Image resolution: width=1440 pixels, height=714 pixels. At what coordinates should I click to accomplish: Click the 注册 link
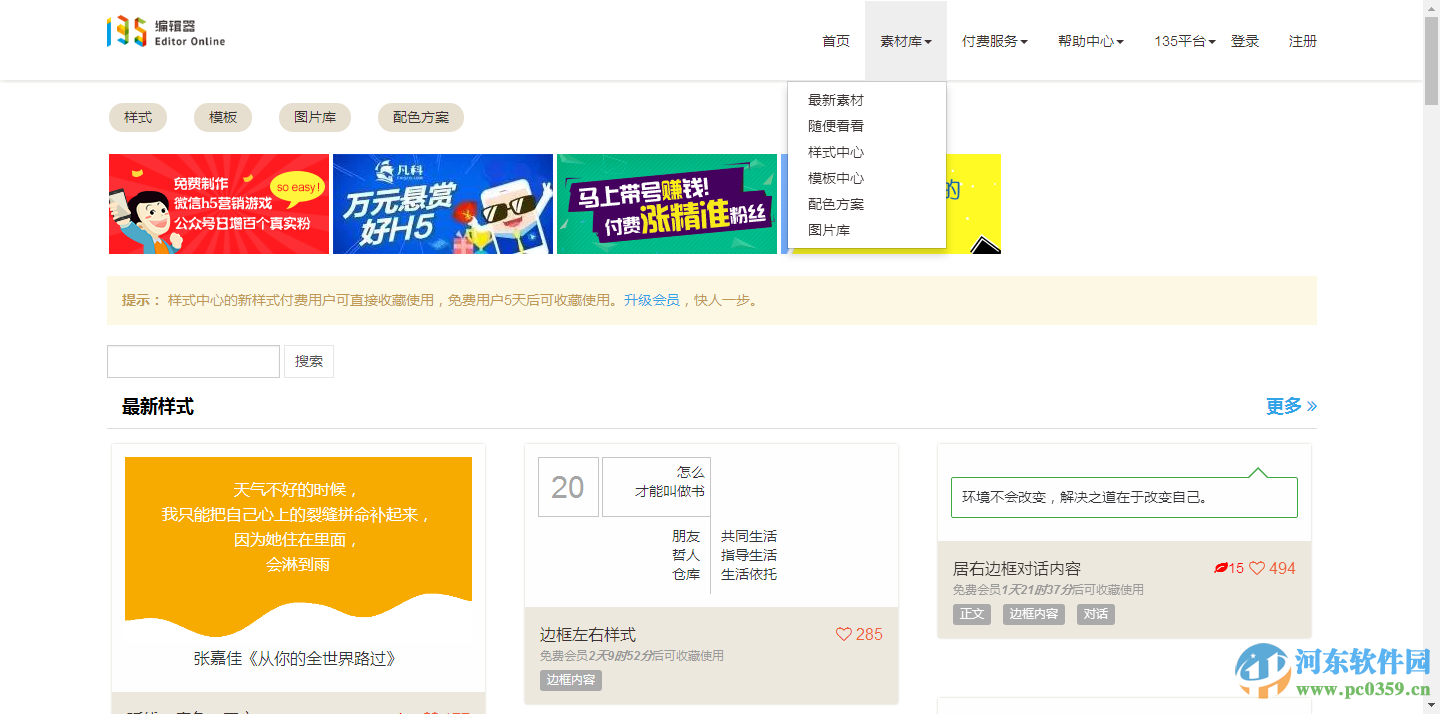point(1303,41)
